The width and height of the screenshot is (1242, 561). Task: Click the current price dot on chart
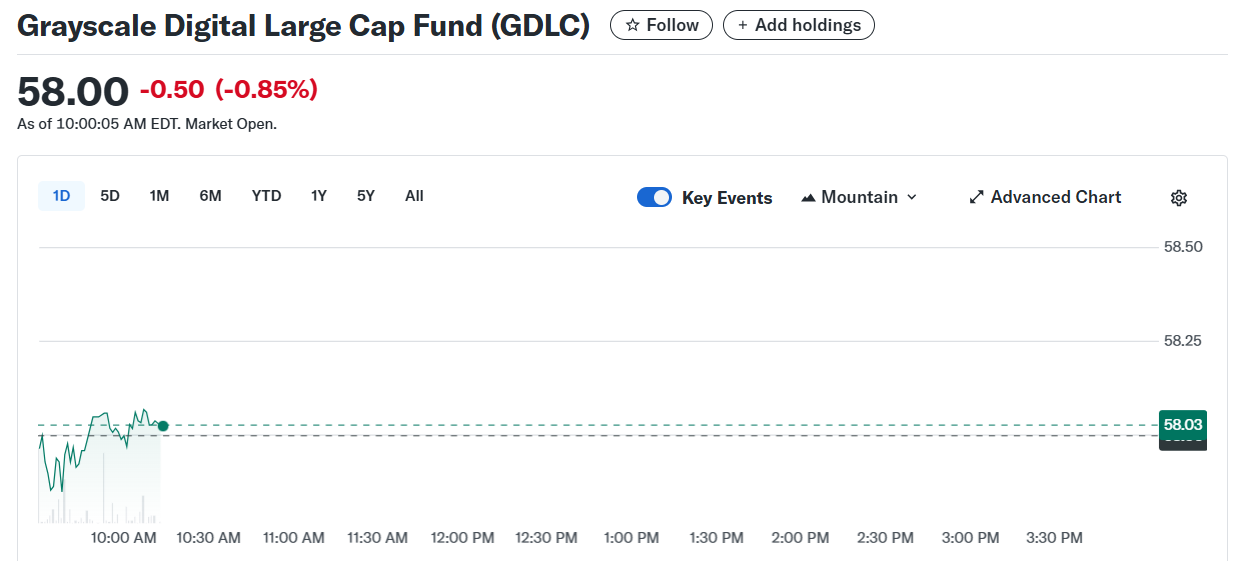[x=163, y=426]
